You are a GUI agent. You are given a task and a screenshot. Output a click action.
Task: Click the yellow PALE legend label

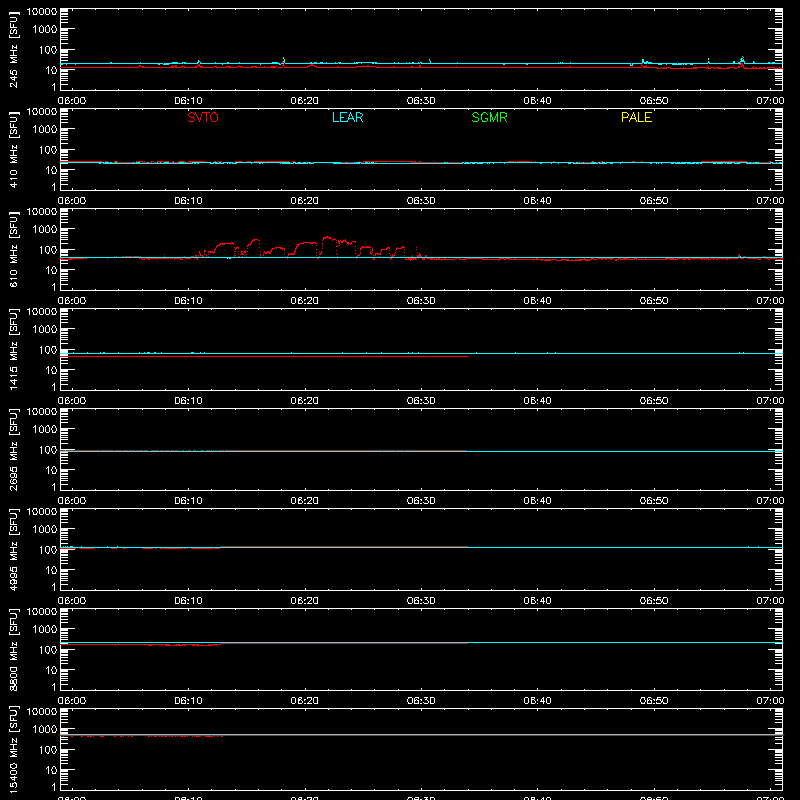click(636, 117)
